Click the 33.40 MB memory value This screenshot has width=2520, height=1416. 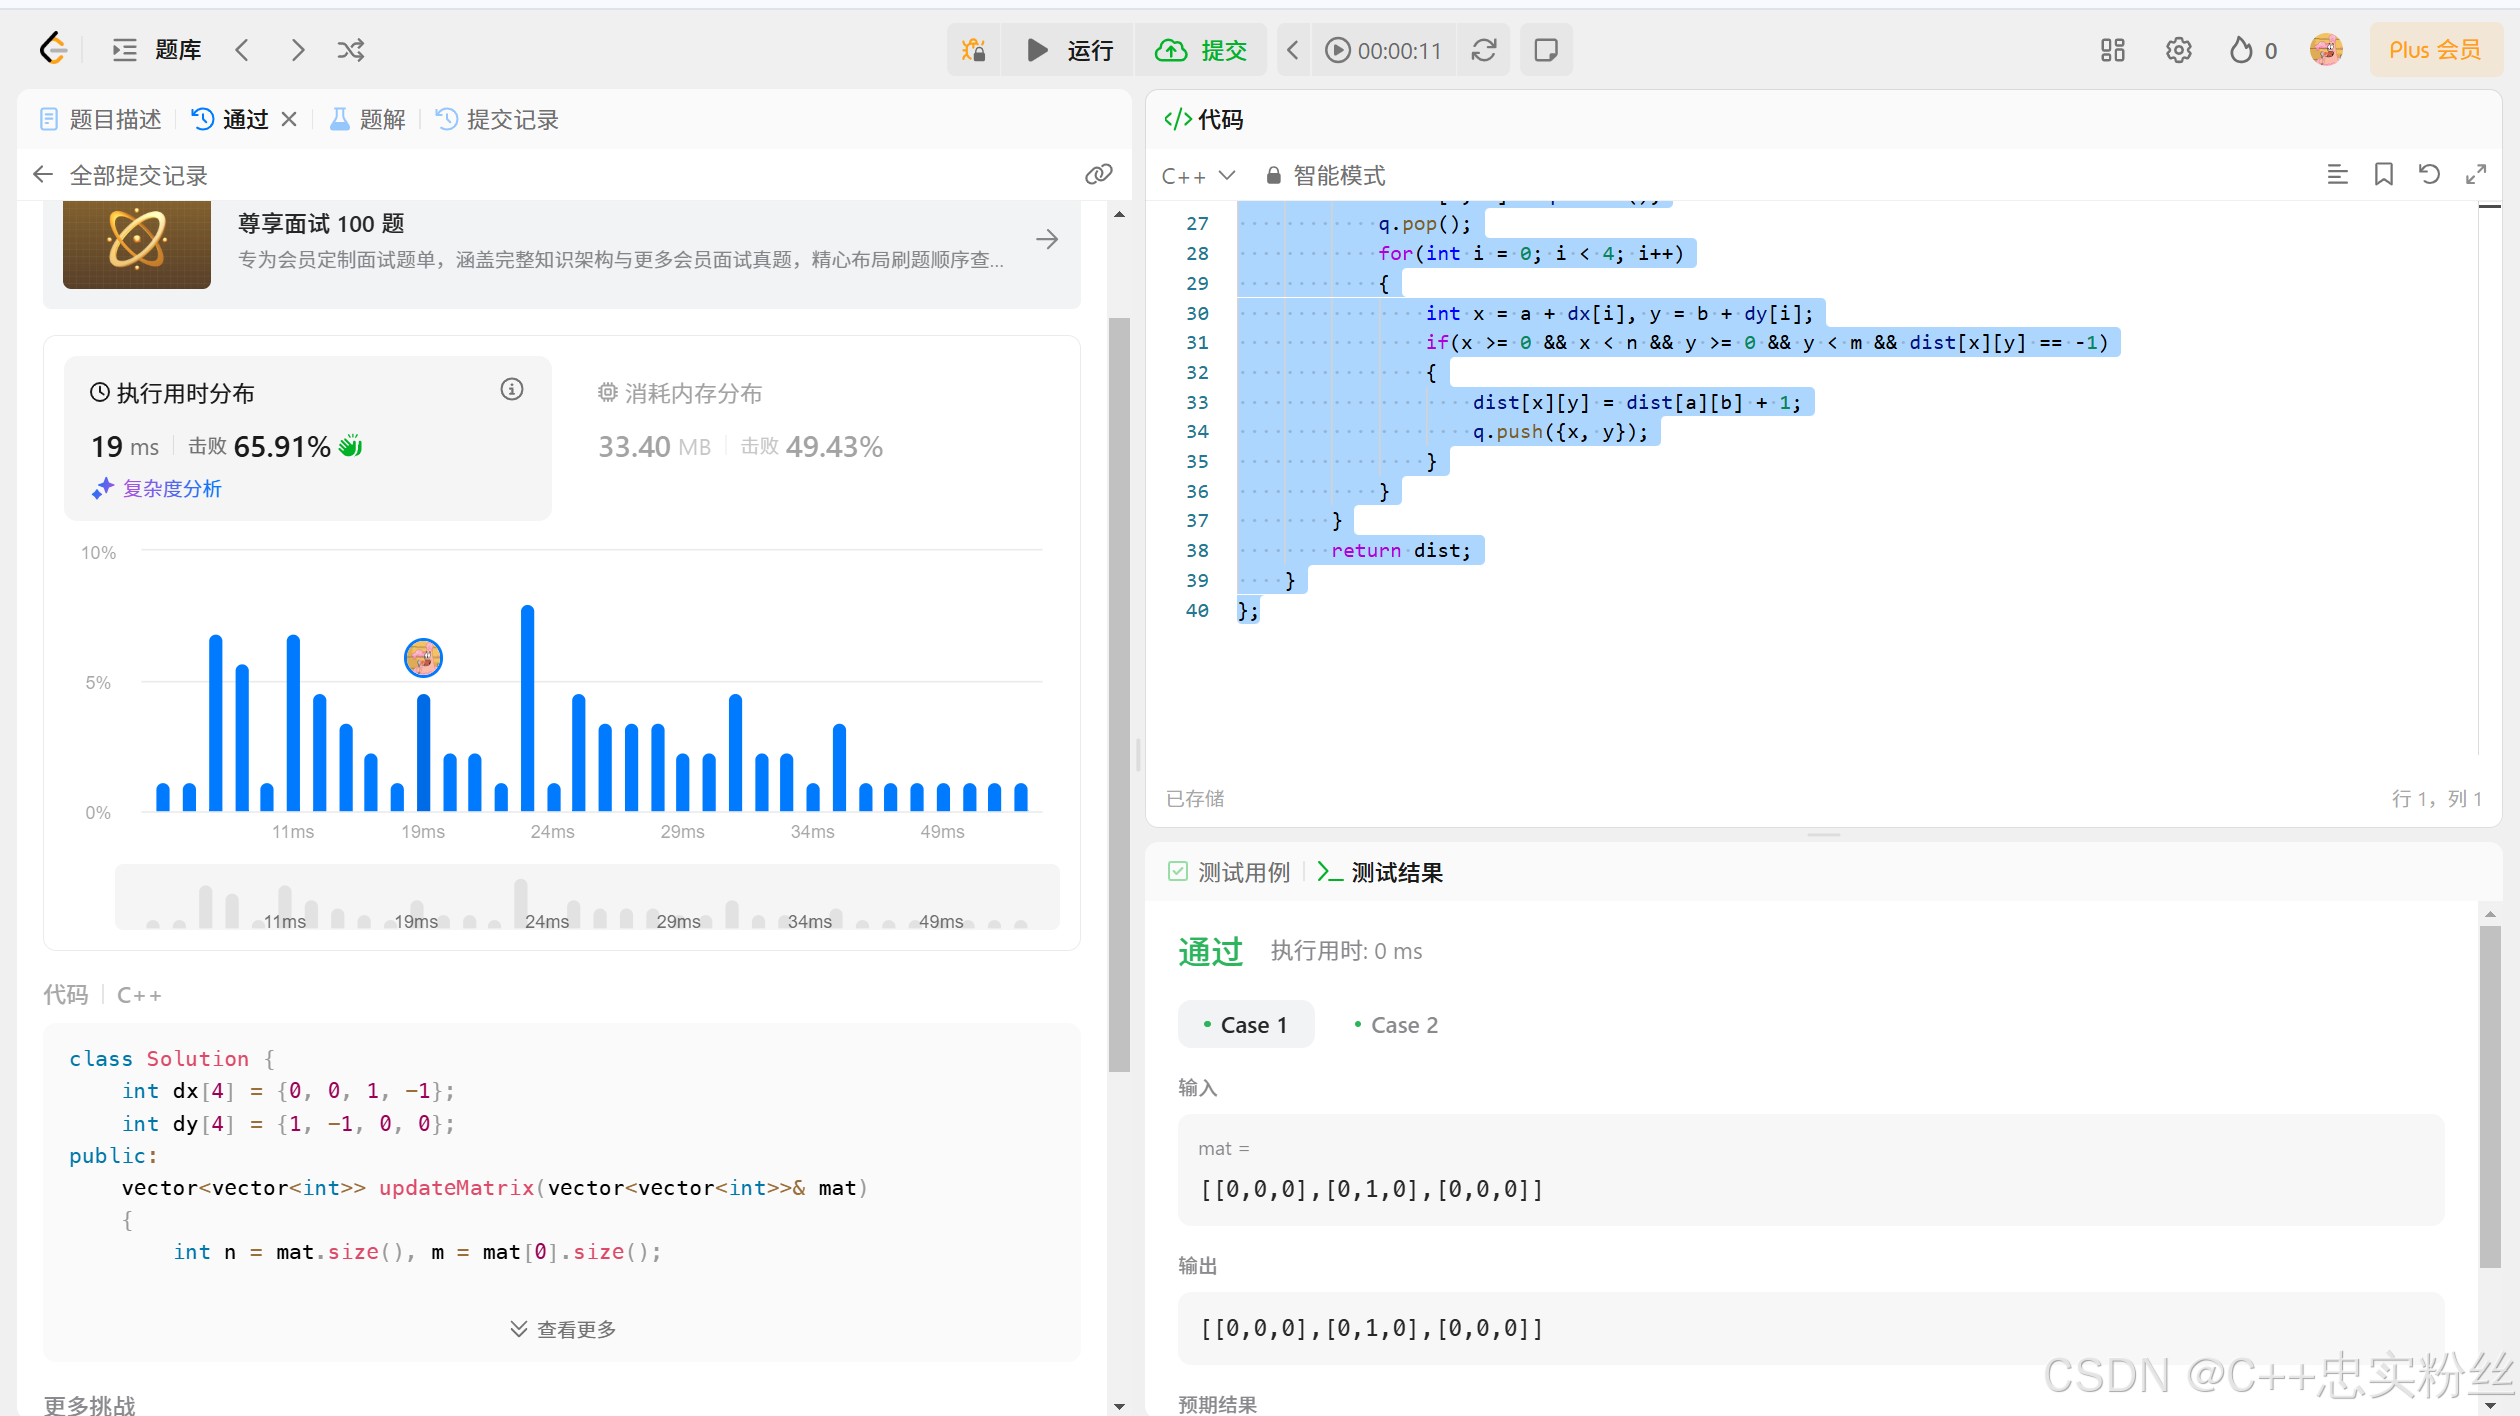tap(654, 446)
